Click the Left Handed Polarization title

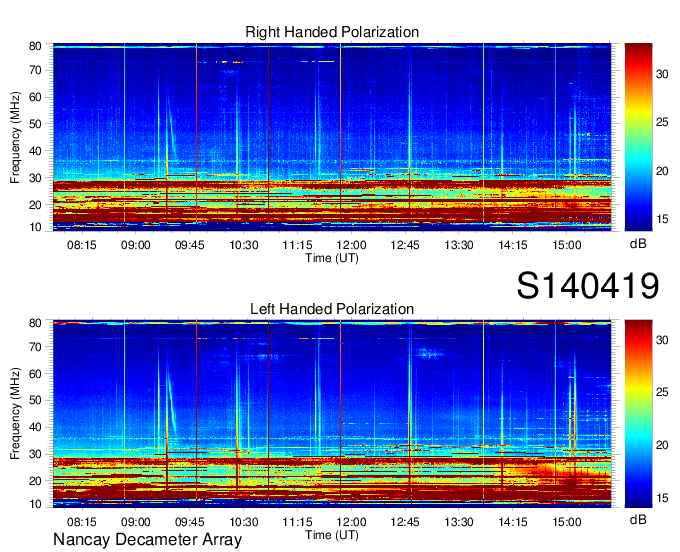(332, 309)
